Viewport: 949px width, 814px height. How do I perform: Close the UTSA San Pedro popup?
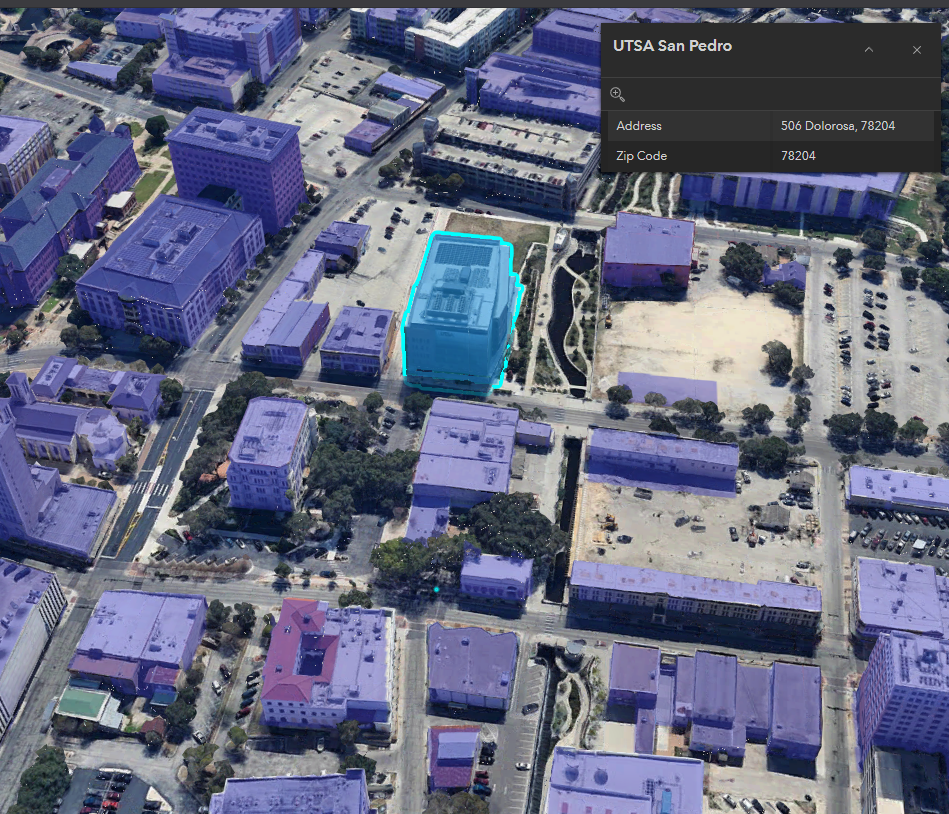(916, 49)
